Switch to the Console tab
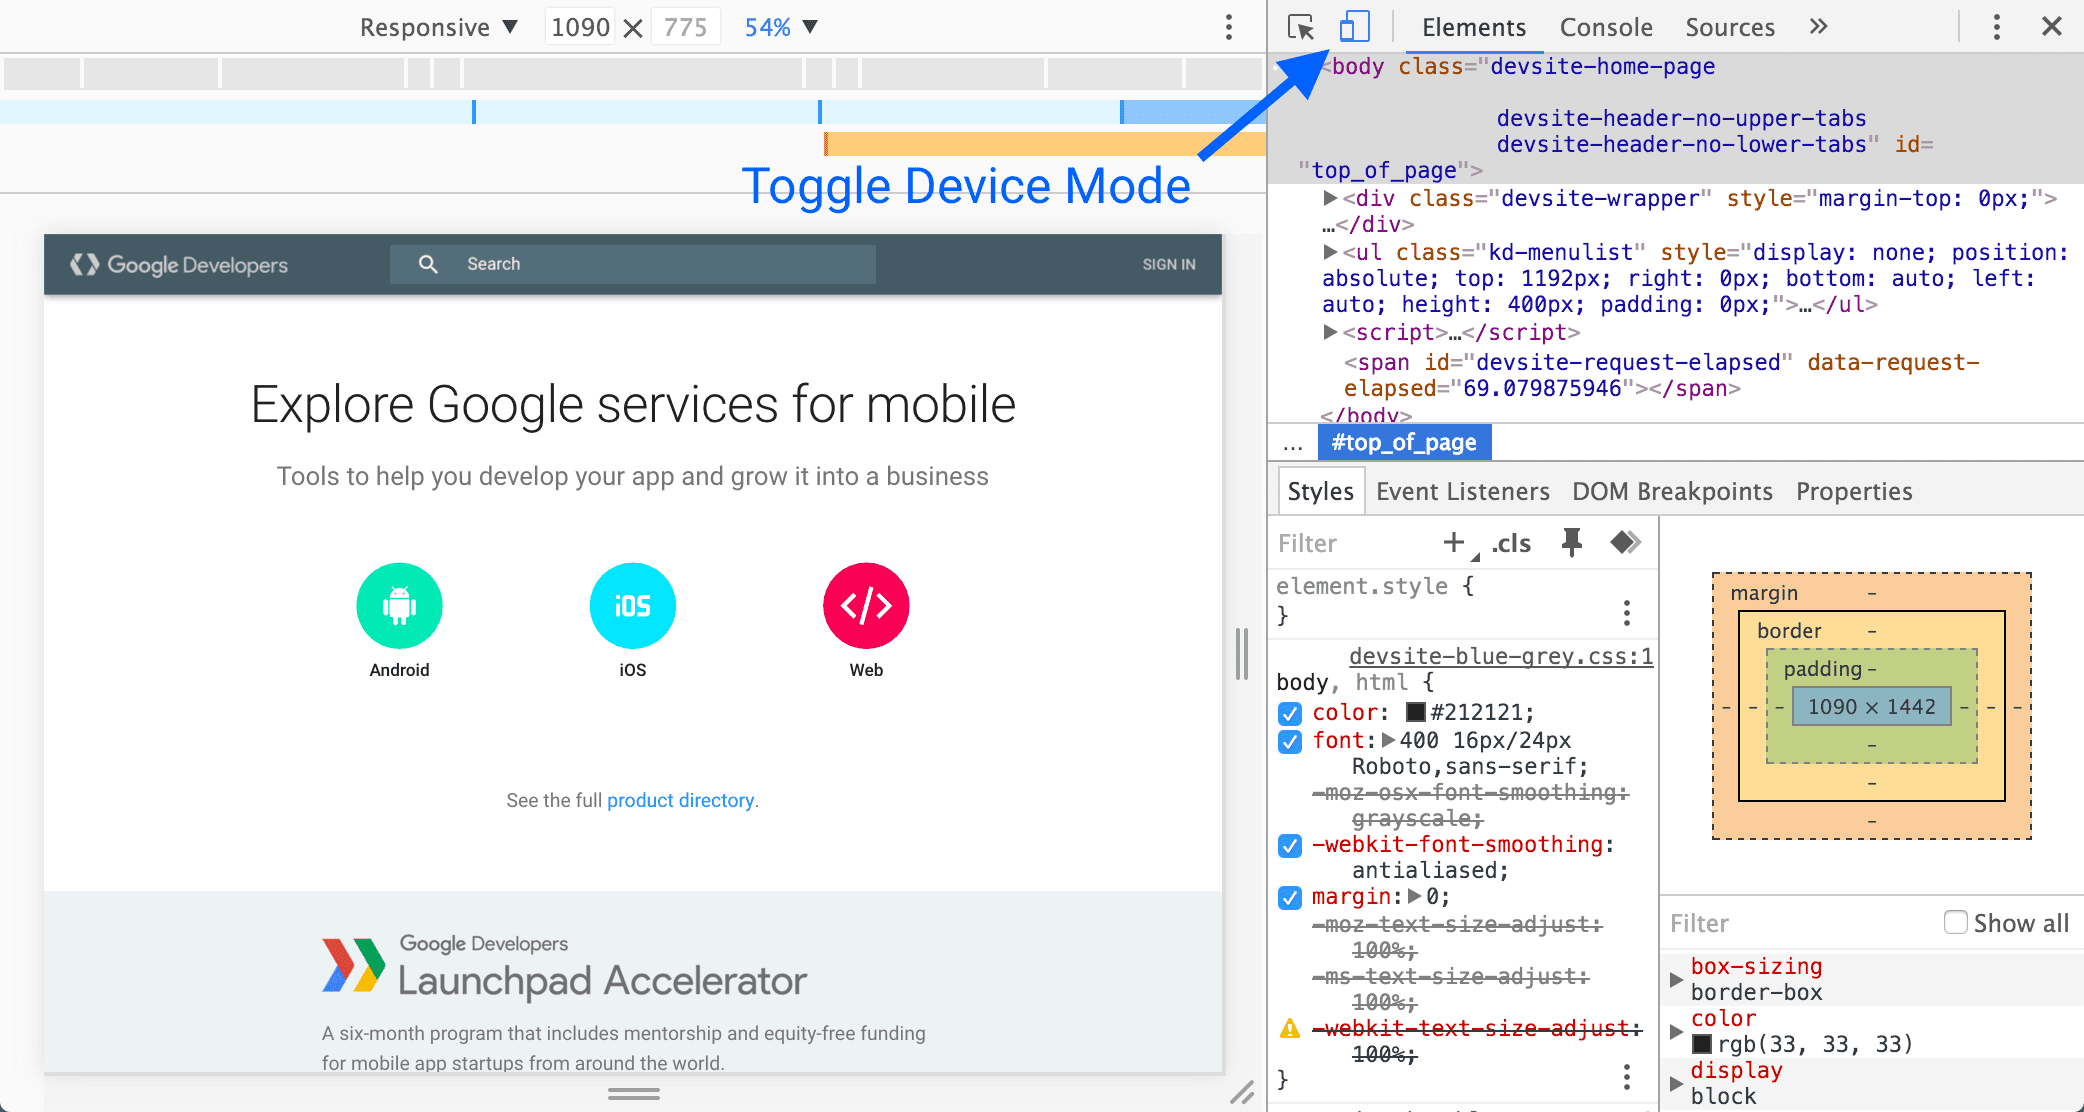Screen dimensions: 2084x1112 (x=1602, y=26)
